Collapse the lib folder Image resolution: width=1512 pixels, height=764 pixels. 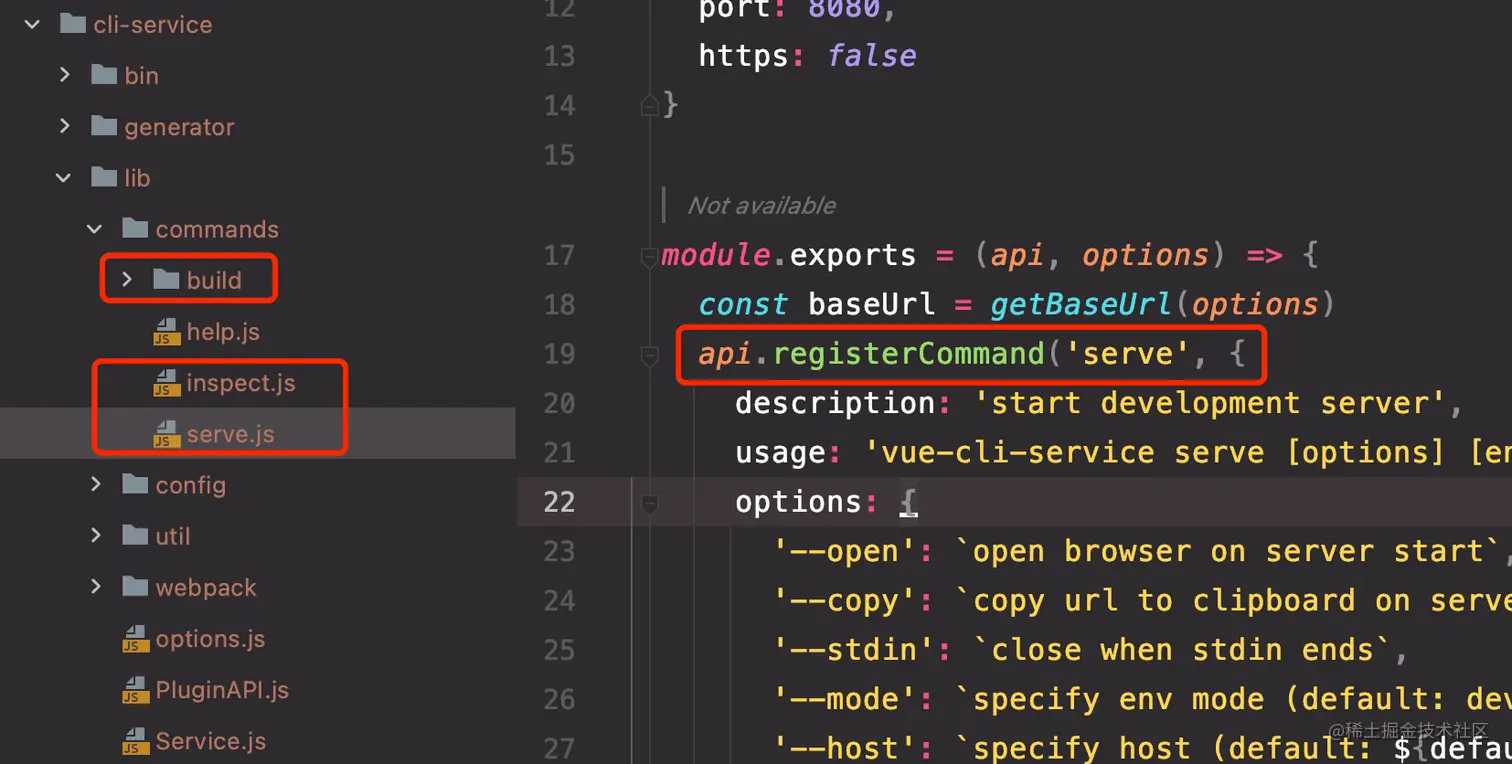pos(64,177)
